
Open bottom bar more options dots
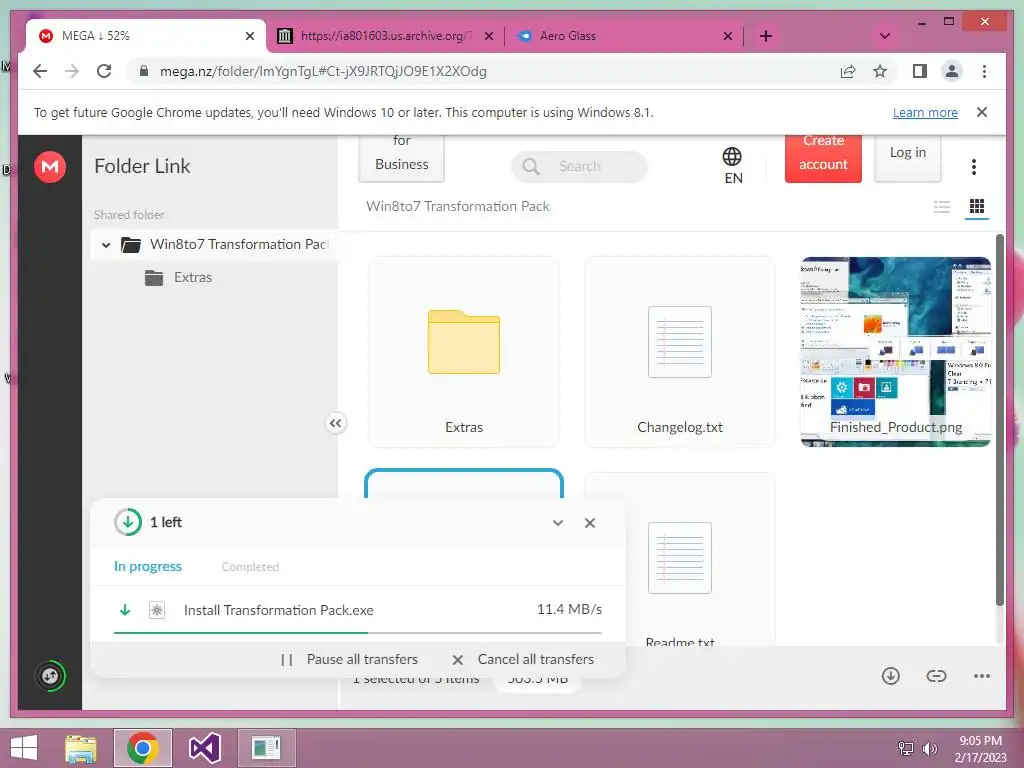pyautogui.click(x=982, y=676)
